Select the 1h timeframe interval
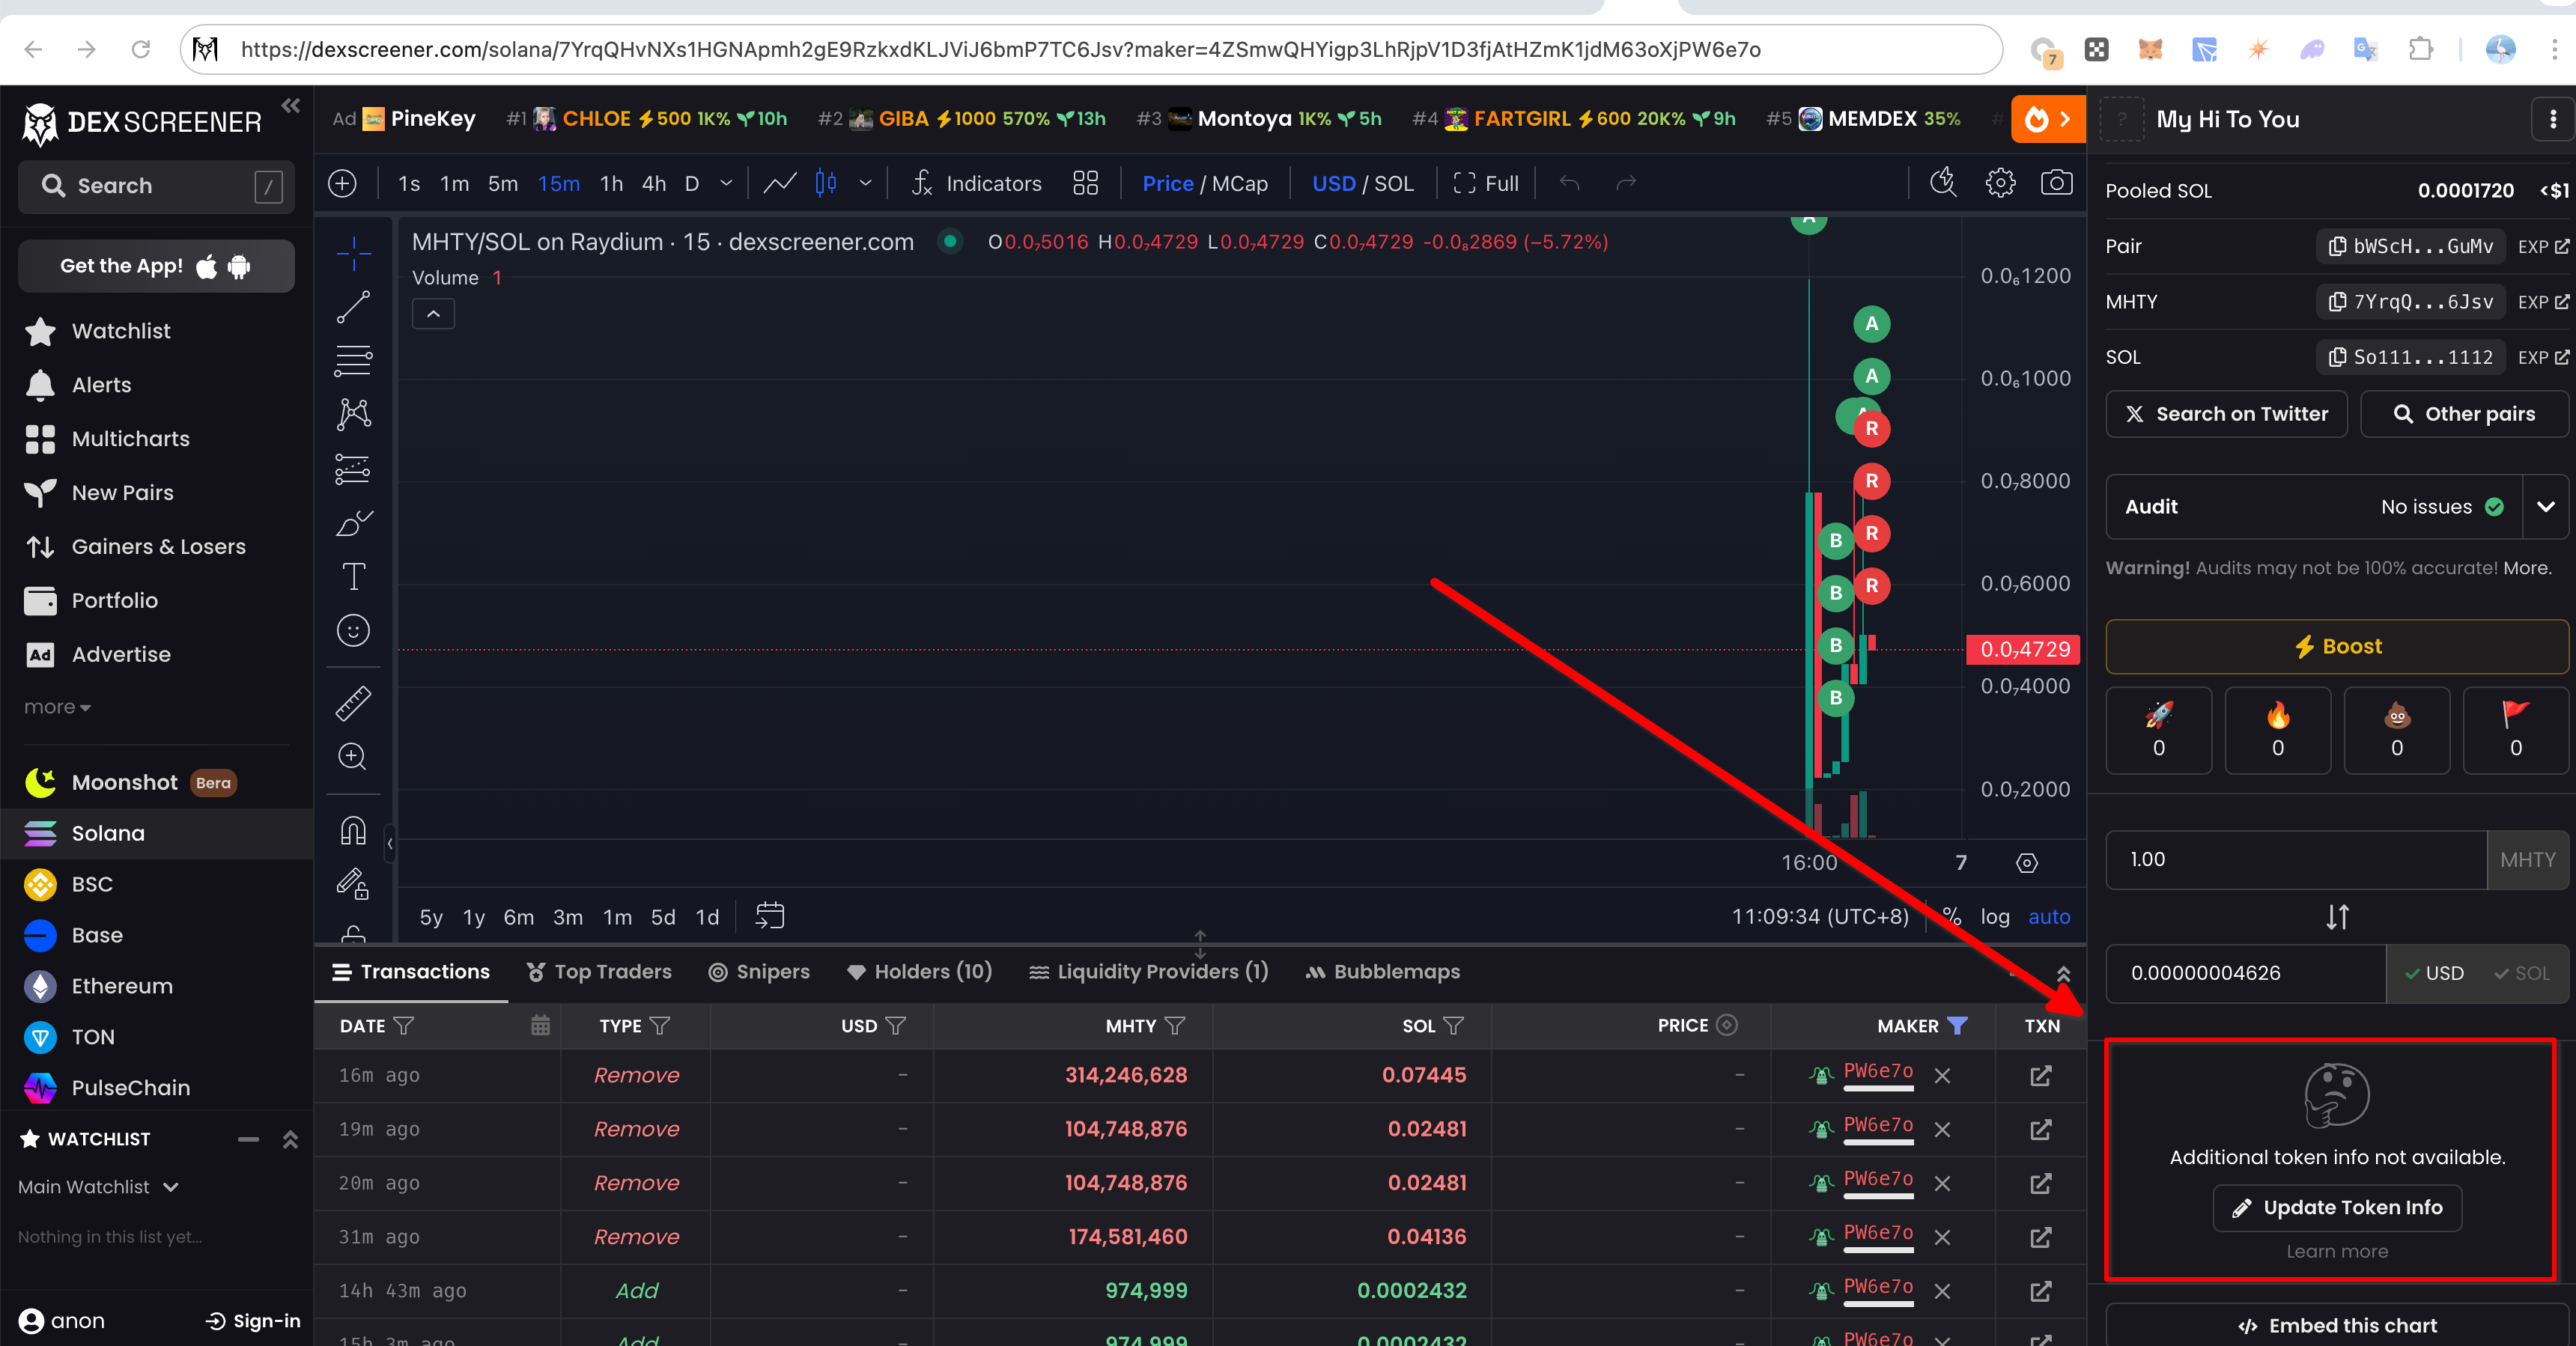The height and width of the screenshot is (1346, 2576). [611, 184]
